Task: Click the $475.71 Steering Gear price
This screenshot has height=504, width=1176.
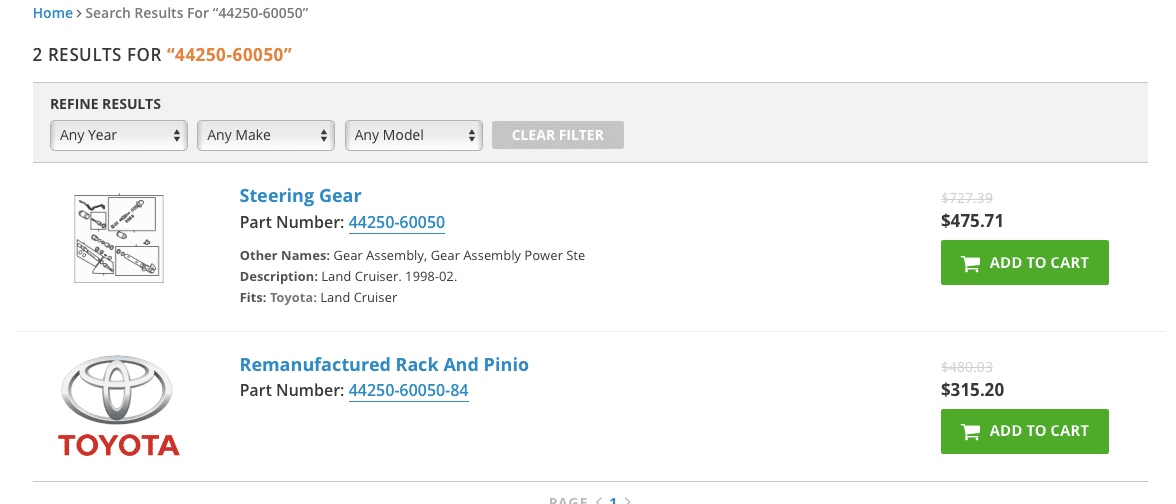Action: [x=972, y=220]
